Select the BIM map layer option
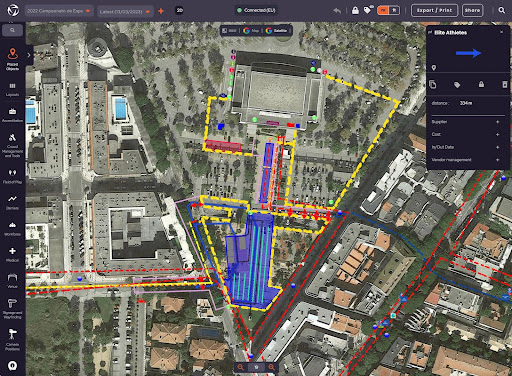 (229, 31)
